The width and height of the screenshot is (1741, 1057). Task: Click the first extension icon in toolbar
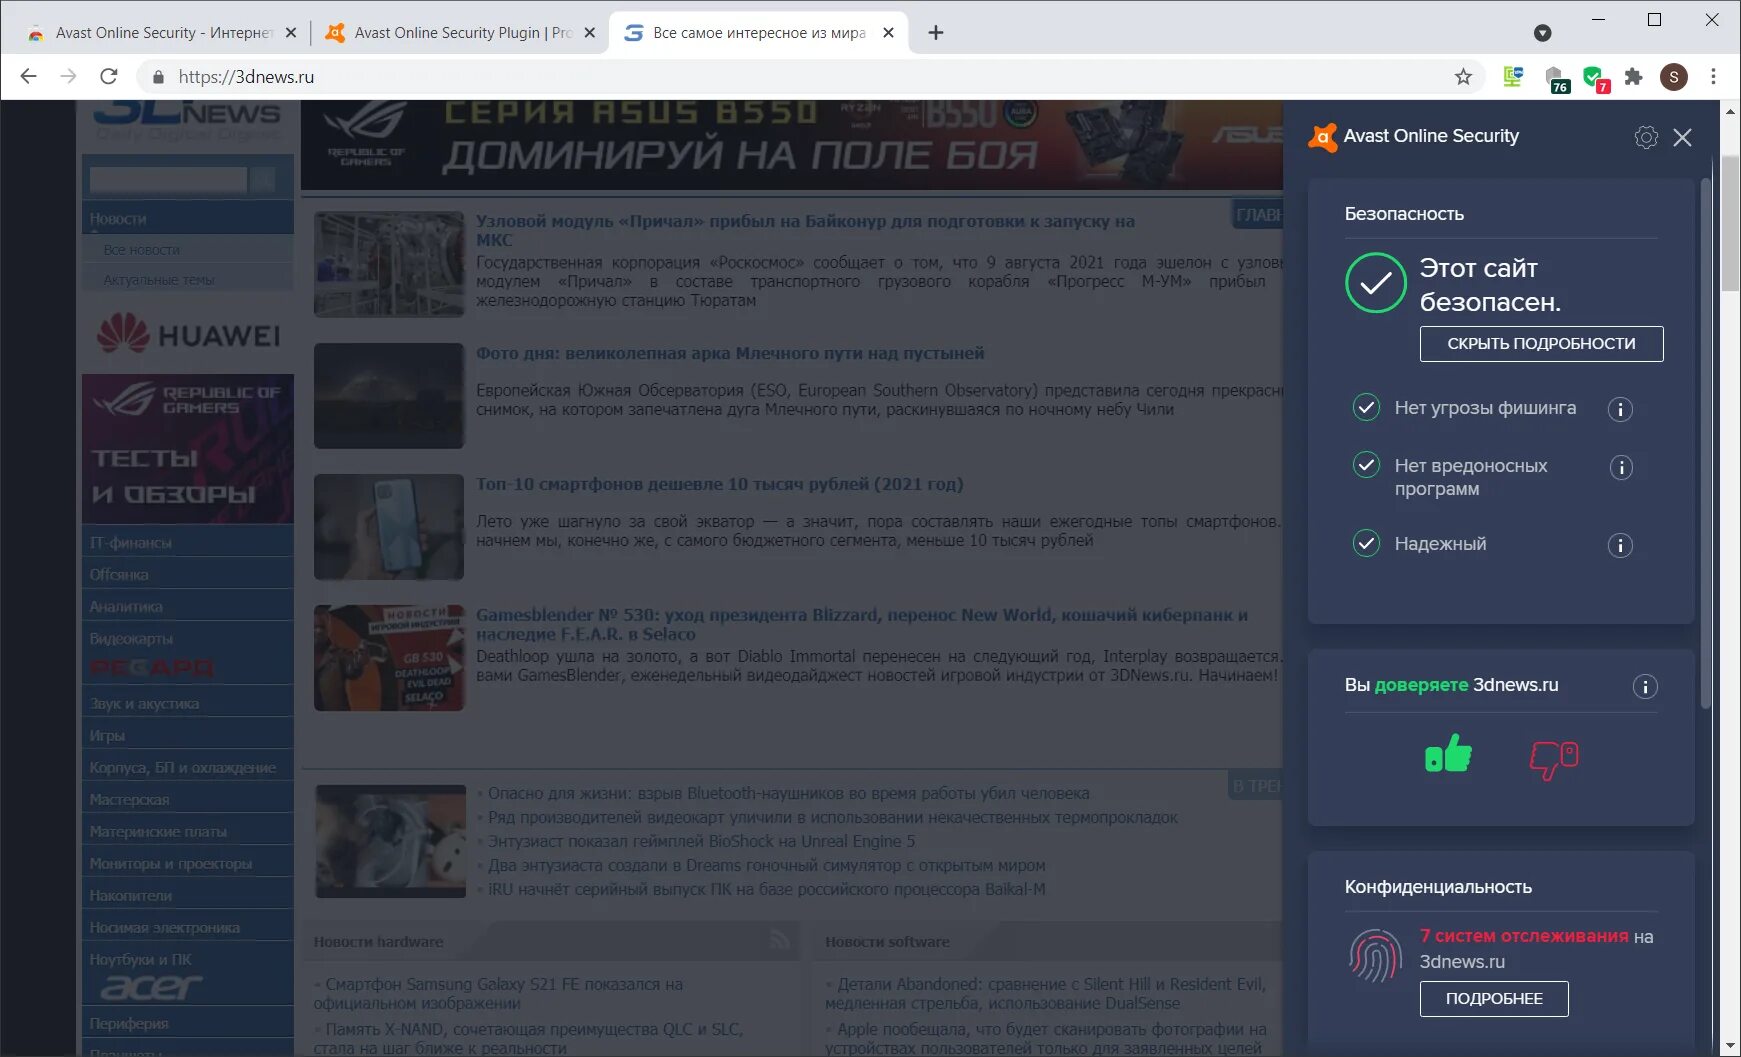[1513, 77]
